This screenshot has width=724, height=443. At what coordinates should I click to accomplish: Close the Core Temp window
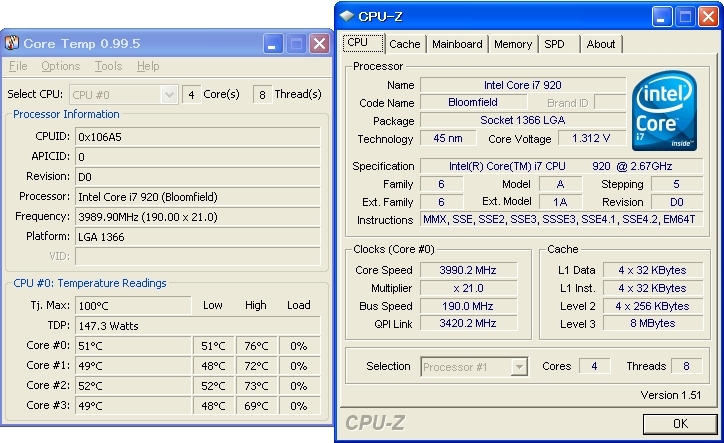pos(319,44)
